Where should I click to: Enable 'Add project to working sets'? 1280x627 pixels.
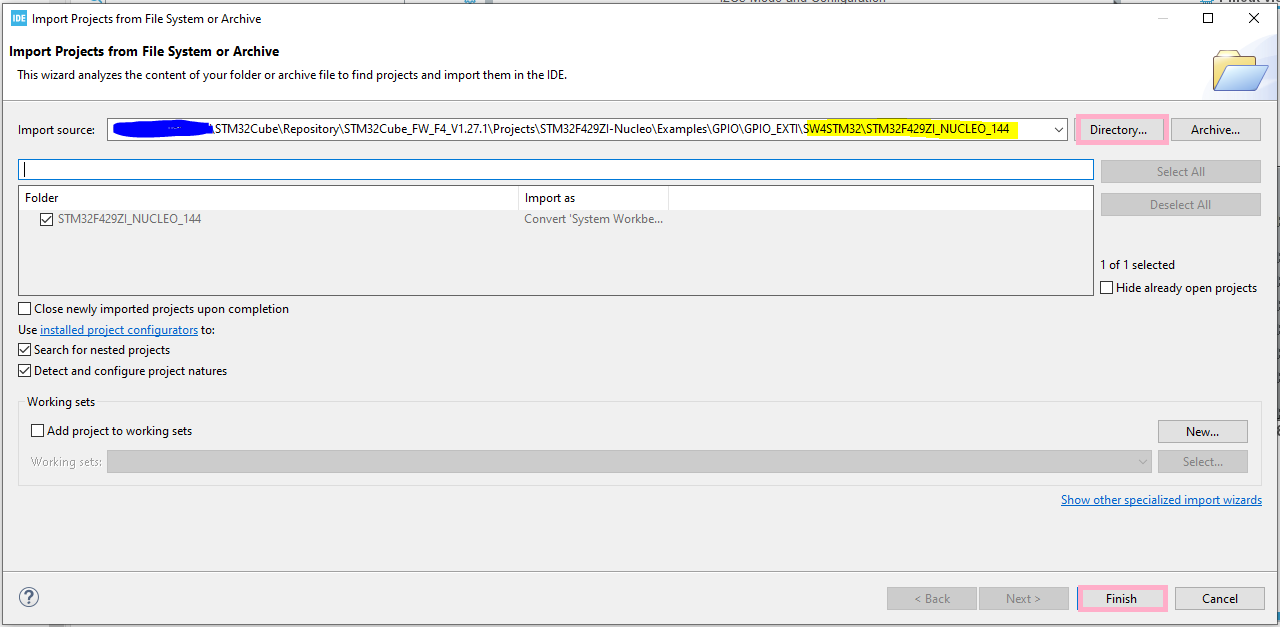(x=37, y=431)
